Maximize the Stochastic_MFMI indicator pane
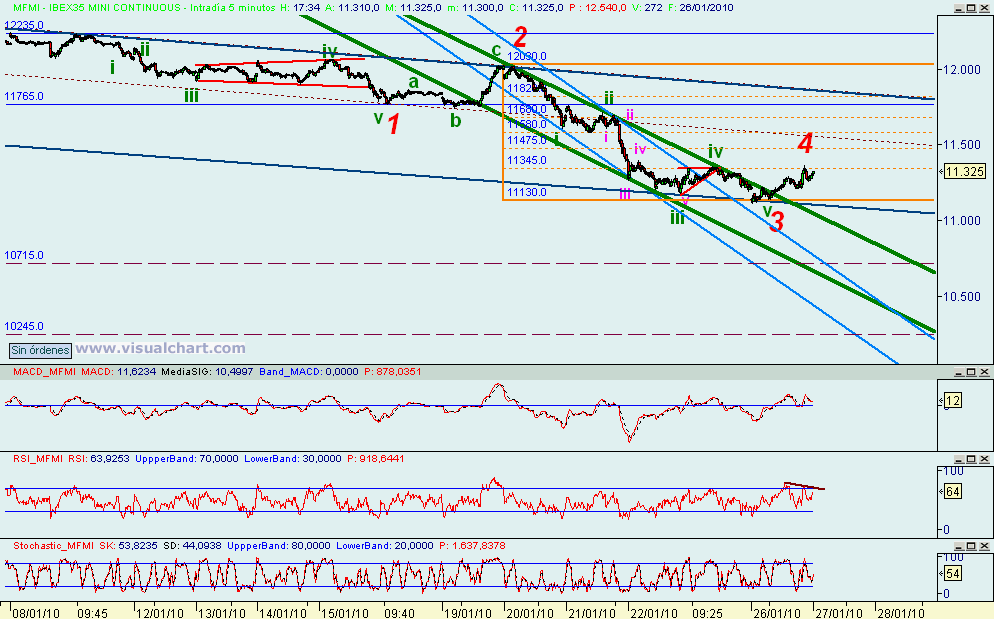The width and height of the screenshot is (994, 619). 971,546
